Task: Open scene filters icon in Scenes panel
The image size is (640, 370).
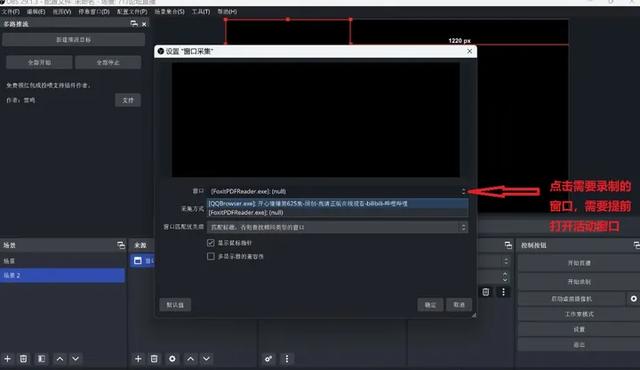Action: coord(41,359)
